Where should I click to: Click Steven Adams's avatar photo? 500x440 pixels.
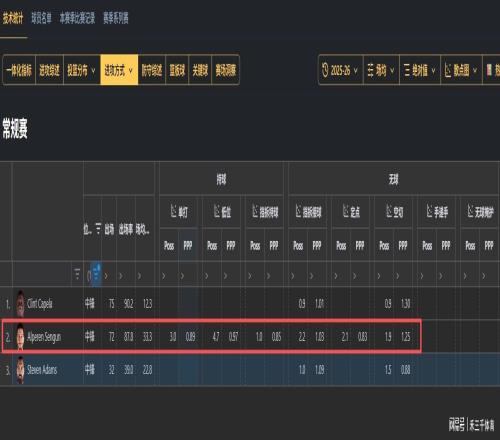20,370
